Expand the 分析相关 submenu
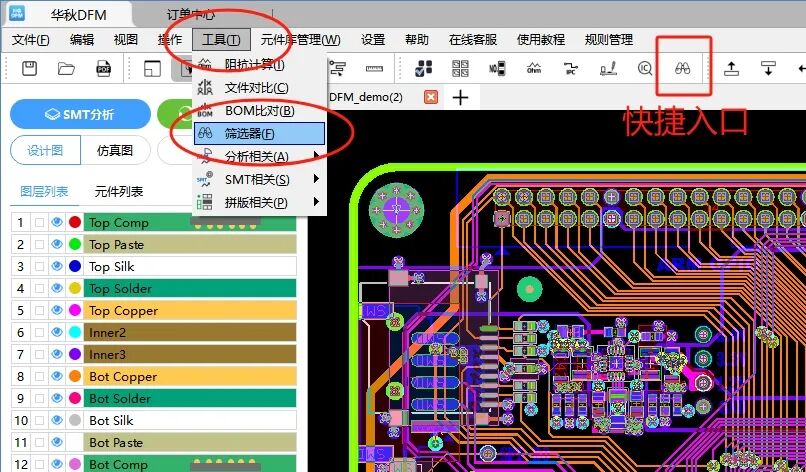The height and width of the screenshot is (472, 806). click(259, 156)
